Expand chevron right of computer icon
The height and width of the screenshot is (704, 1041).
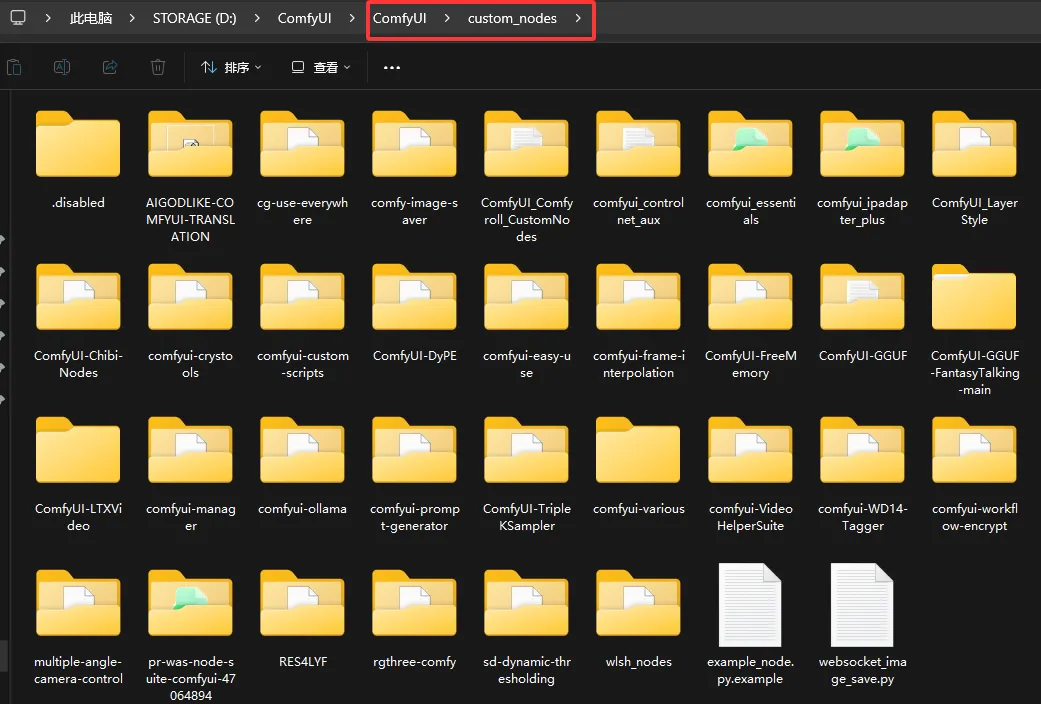pos(48,19)
